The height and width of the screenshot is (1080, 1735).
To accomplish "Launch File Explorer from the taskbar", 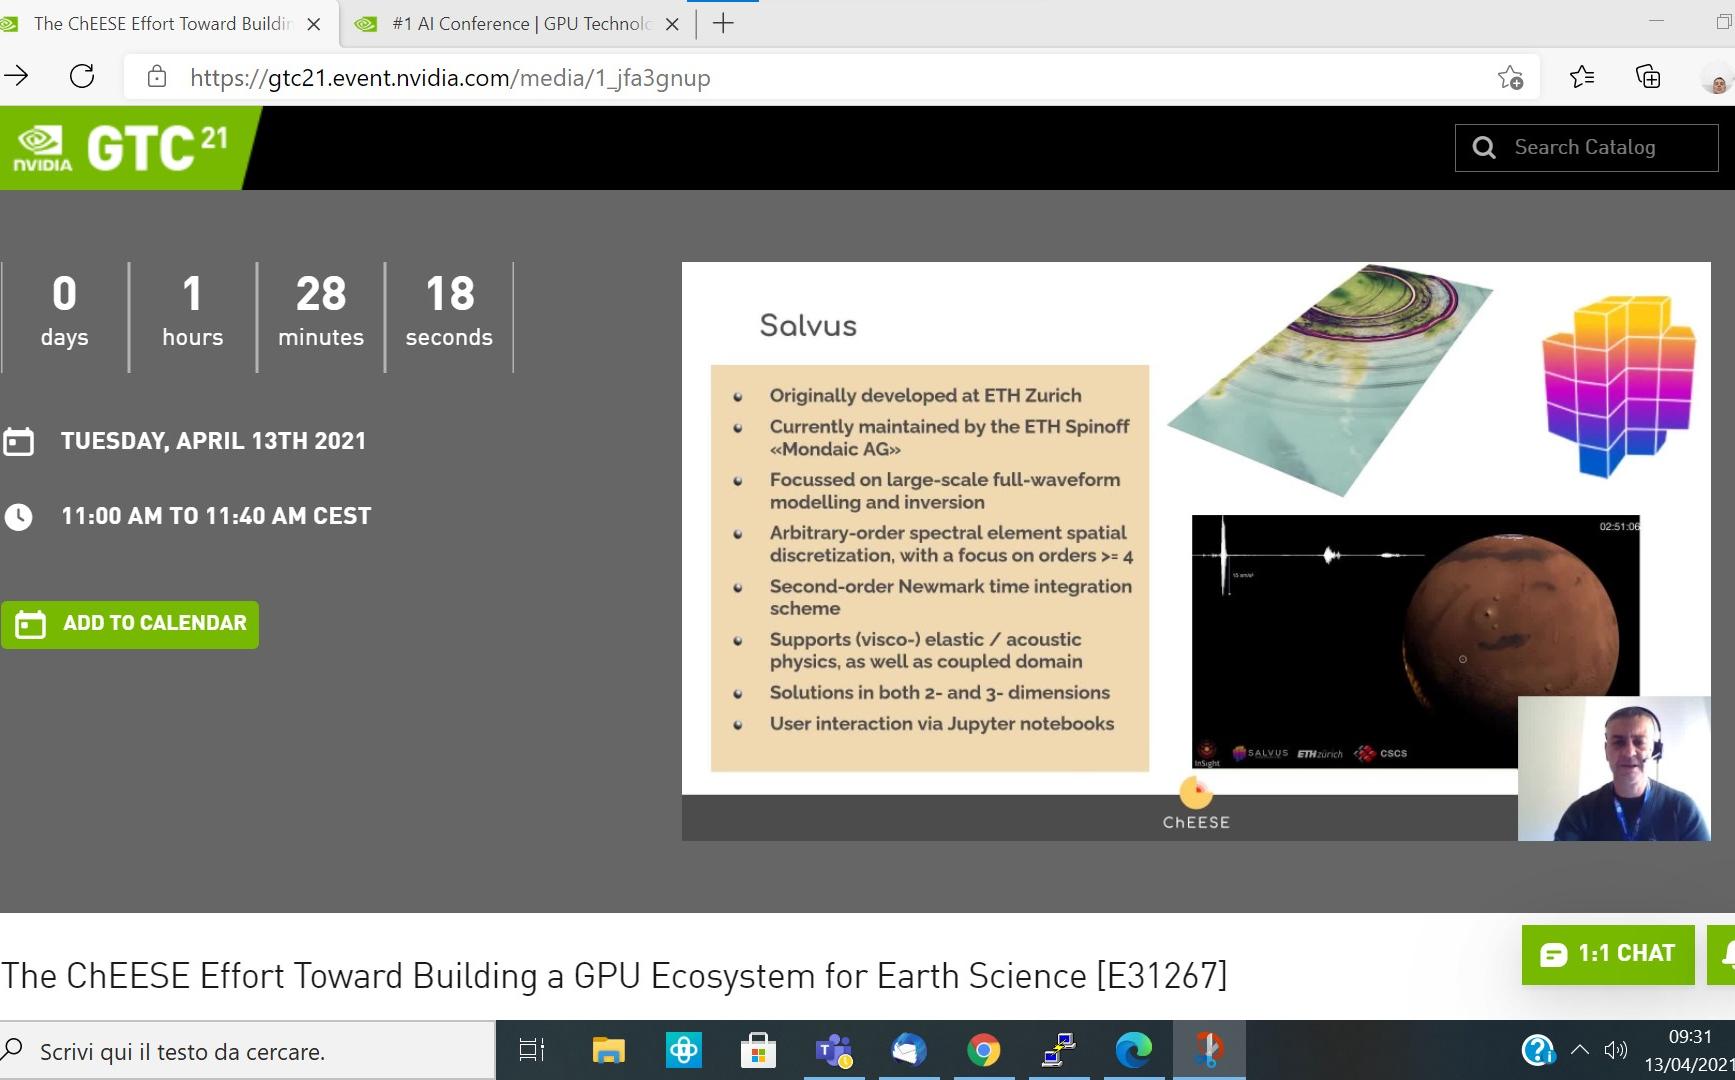I will 608,1050.
